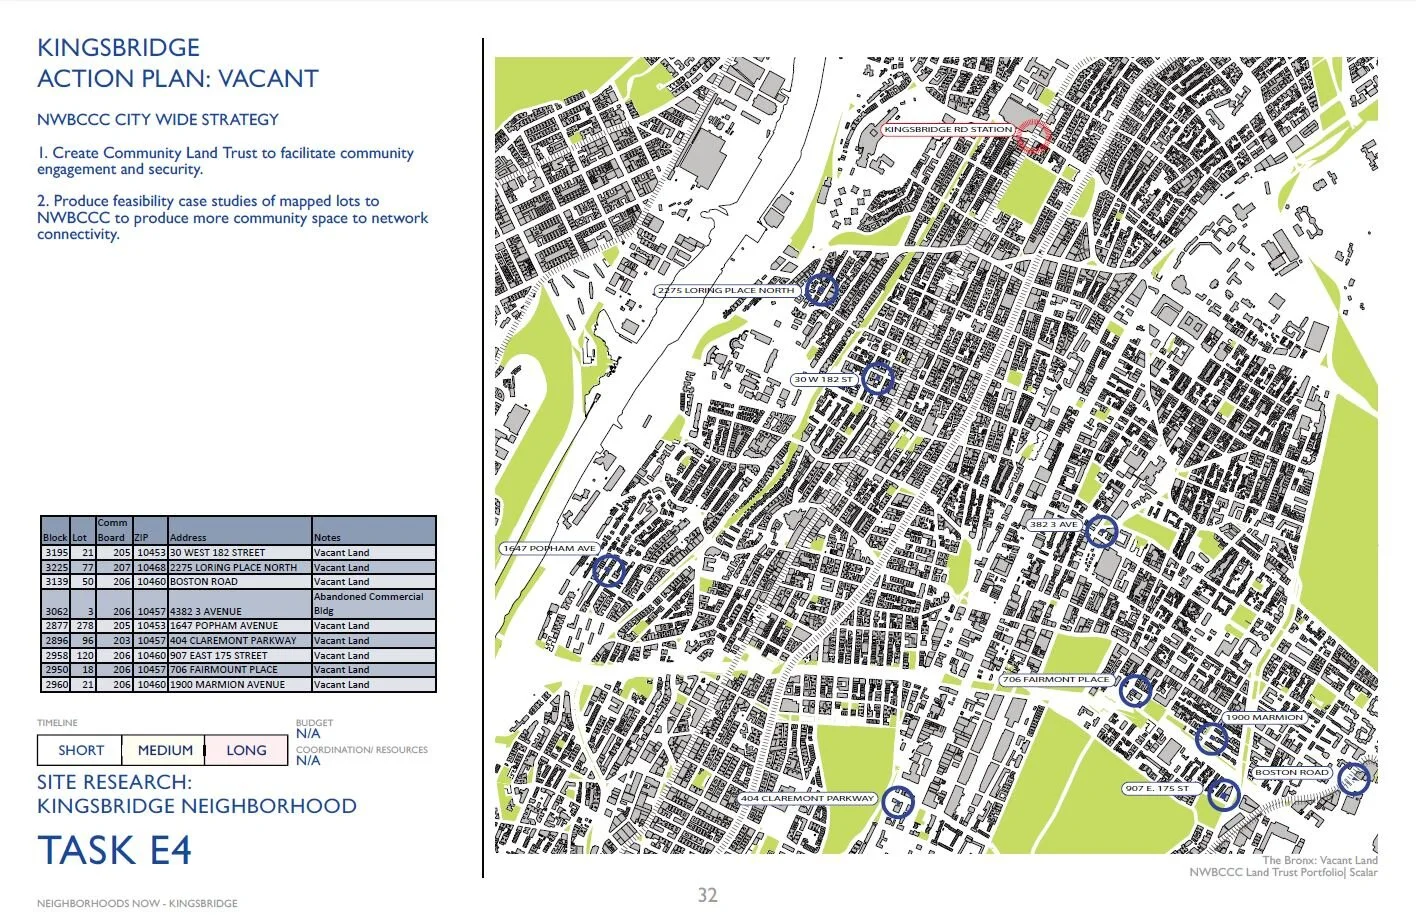Click the 404 CLAREMONT PARKWAY map label
The height and width of the screenshot is (915, 1416).
tap(808, 798)
